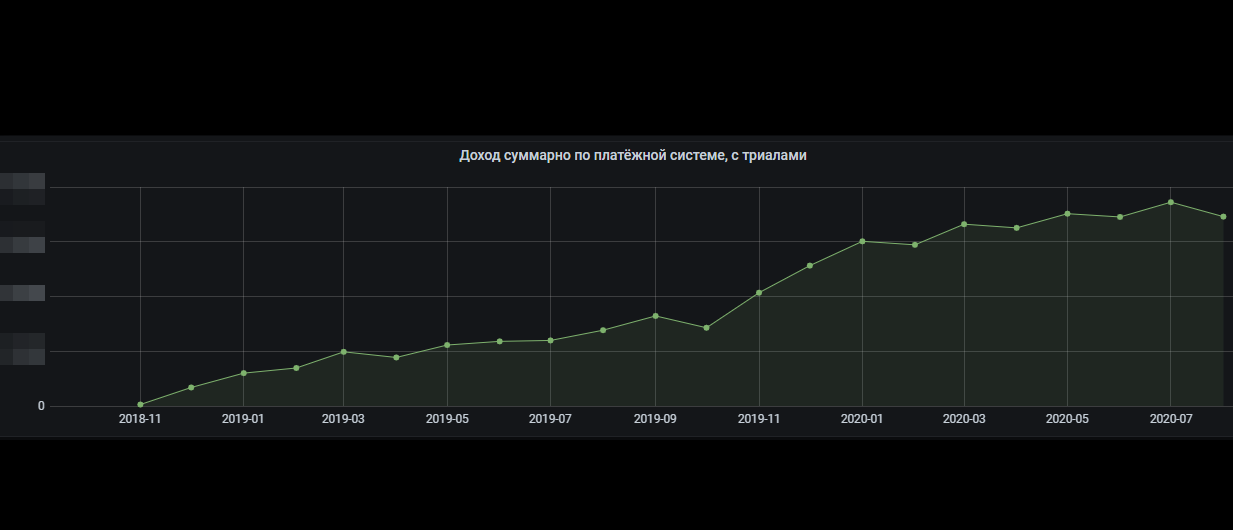The width and height of the screenshot is (1233, 530).
Task: Click the 2020-01 x-axis label
Action: coord(862,419)
